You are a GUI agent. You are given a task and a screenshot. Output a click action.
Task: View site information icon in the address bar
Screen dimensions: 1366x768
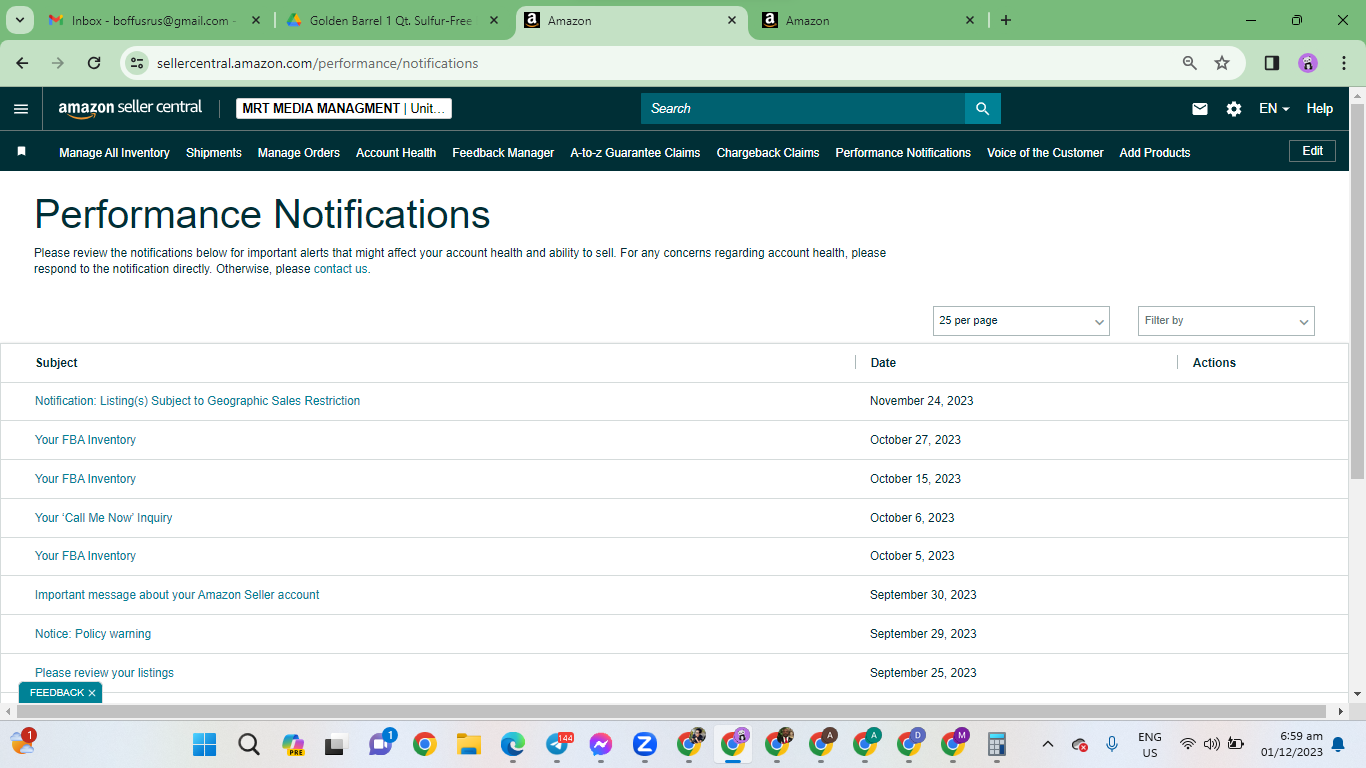coord(138,63)
